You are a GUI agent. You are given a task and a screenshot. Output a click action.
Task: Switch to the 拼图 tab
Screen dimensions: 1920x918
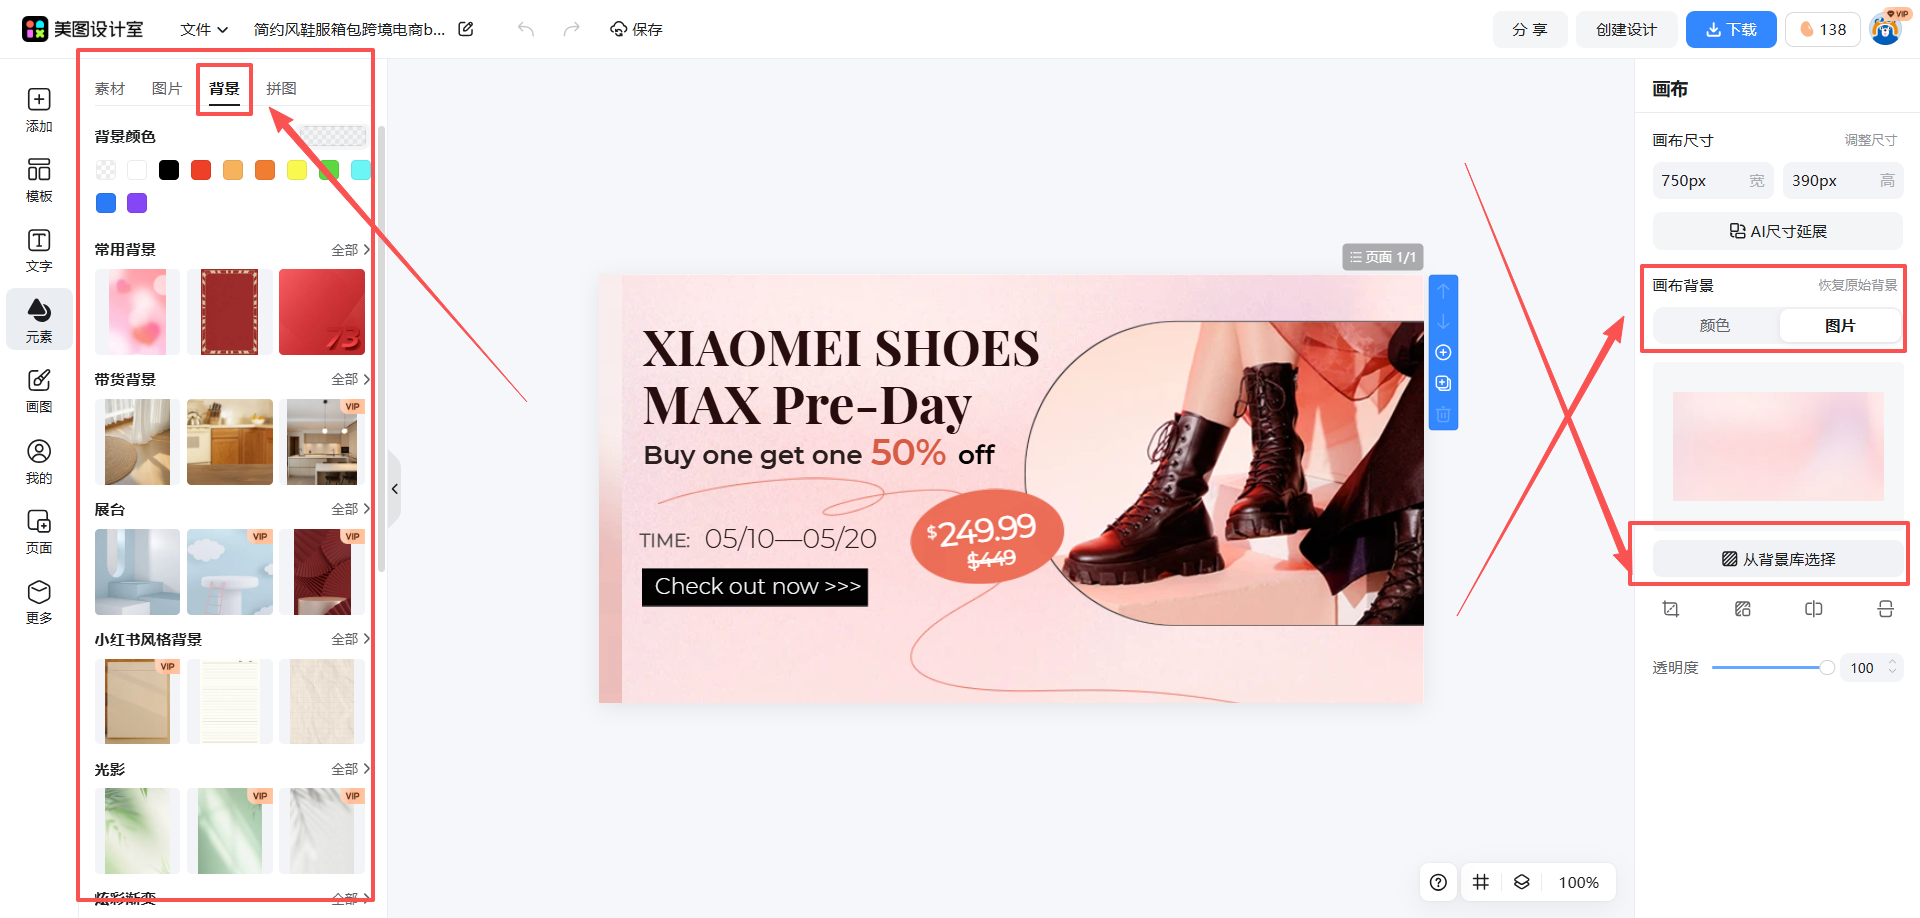pyautogui.click(x=281, y=89)
